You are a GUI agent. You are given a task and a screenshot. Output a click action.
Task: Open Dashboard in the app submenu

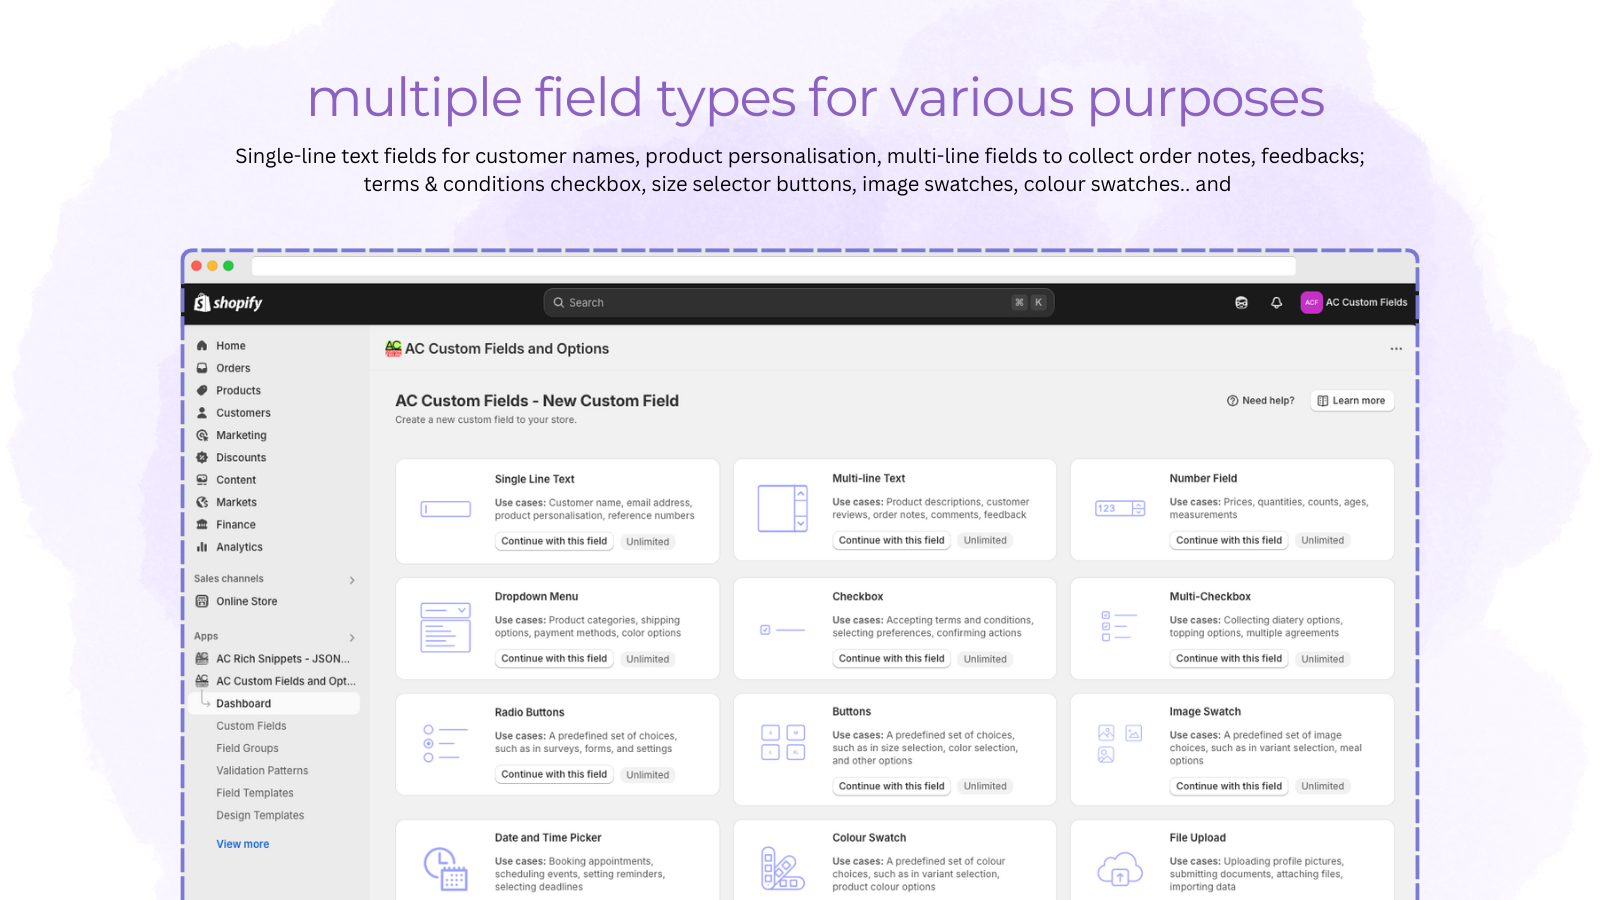pos(276,704)
